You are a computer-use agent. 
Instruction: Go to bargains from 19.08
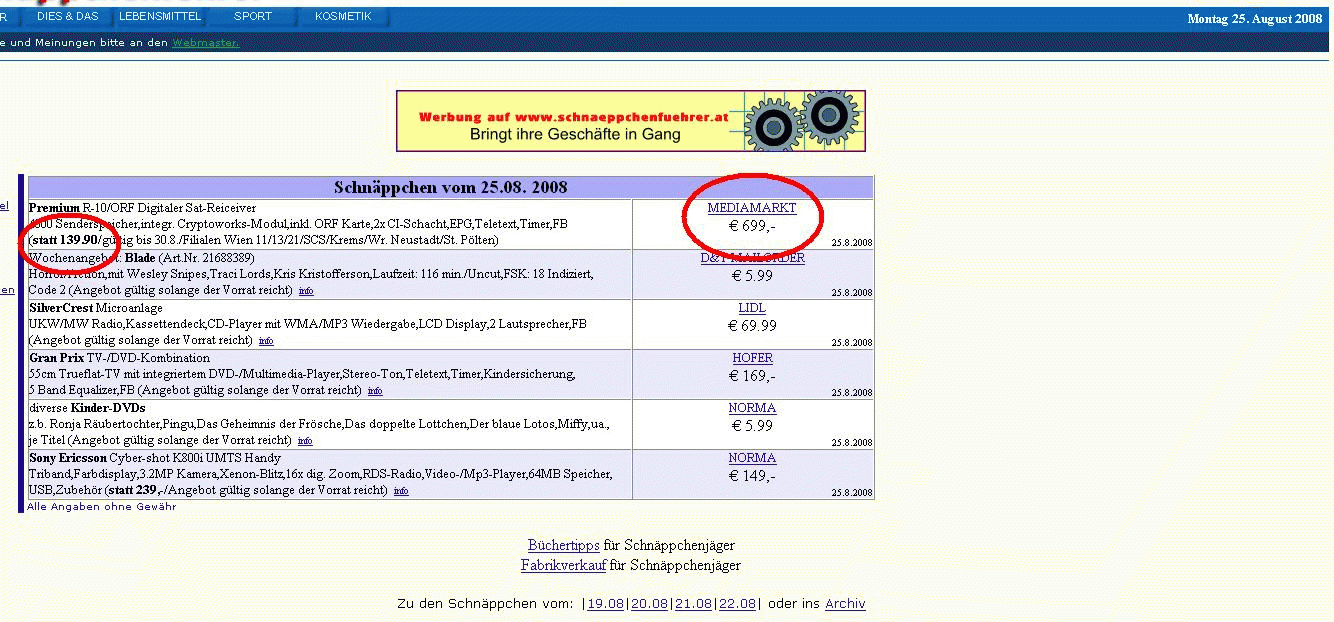click(x=606, y=604)
